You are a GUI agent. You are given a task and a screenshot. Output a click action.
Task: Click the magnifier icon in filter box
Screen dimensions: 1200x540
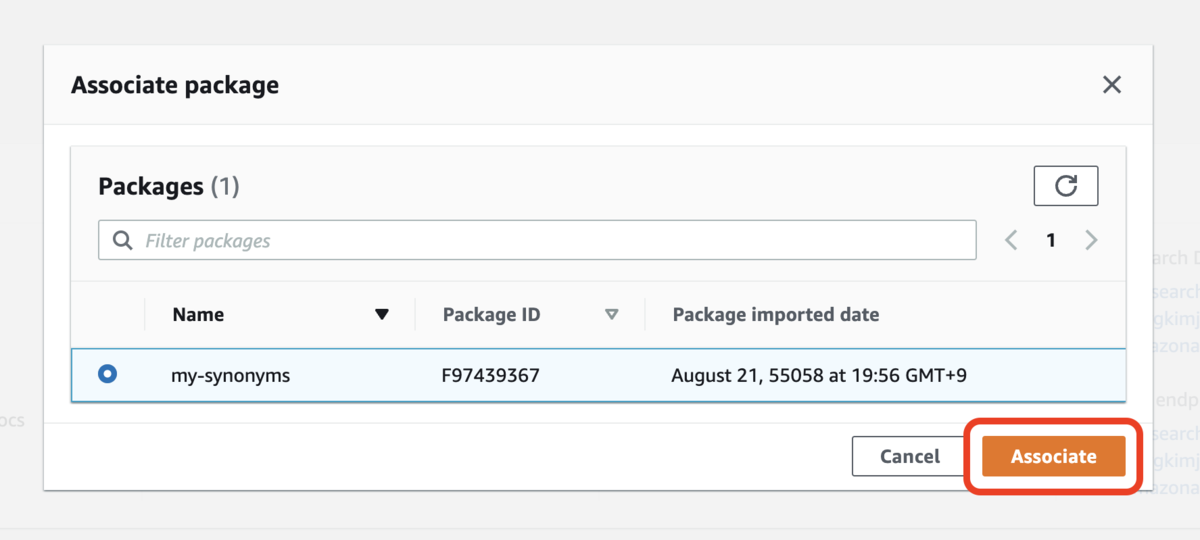[124, 241]
